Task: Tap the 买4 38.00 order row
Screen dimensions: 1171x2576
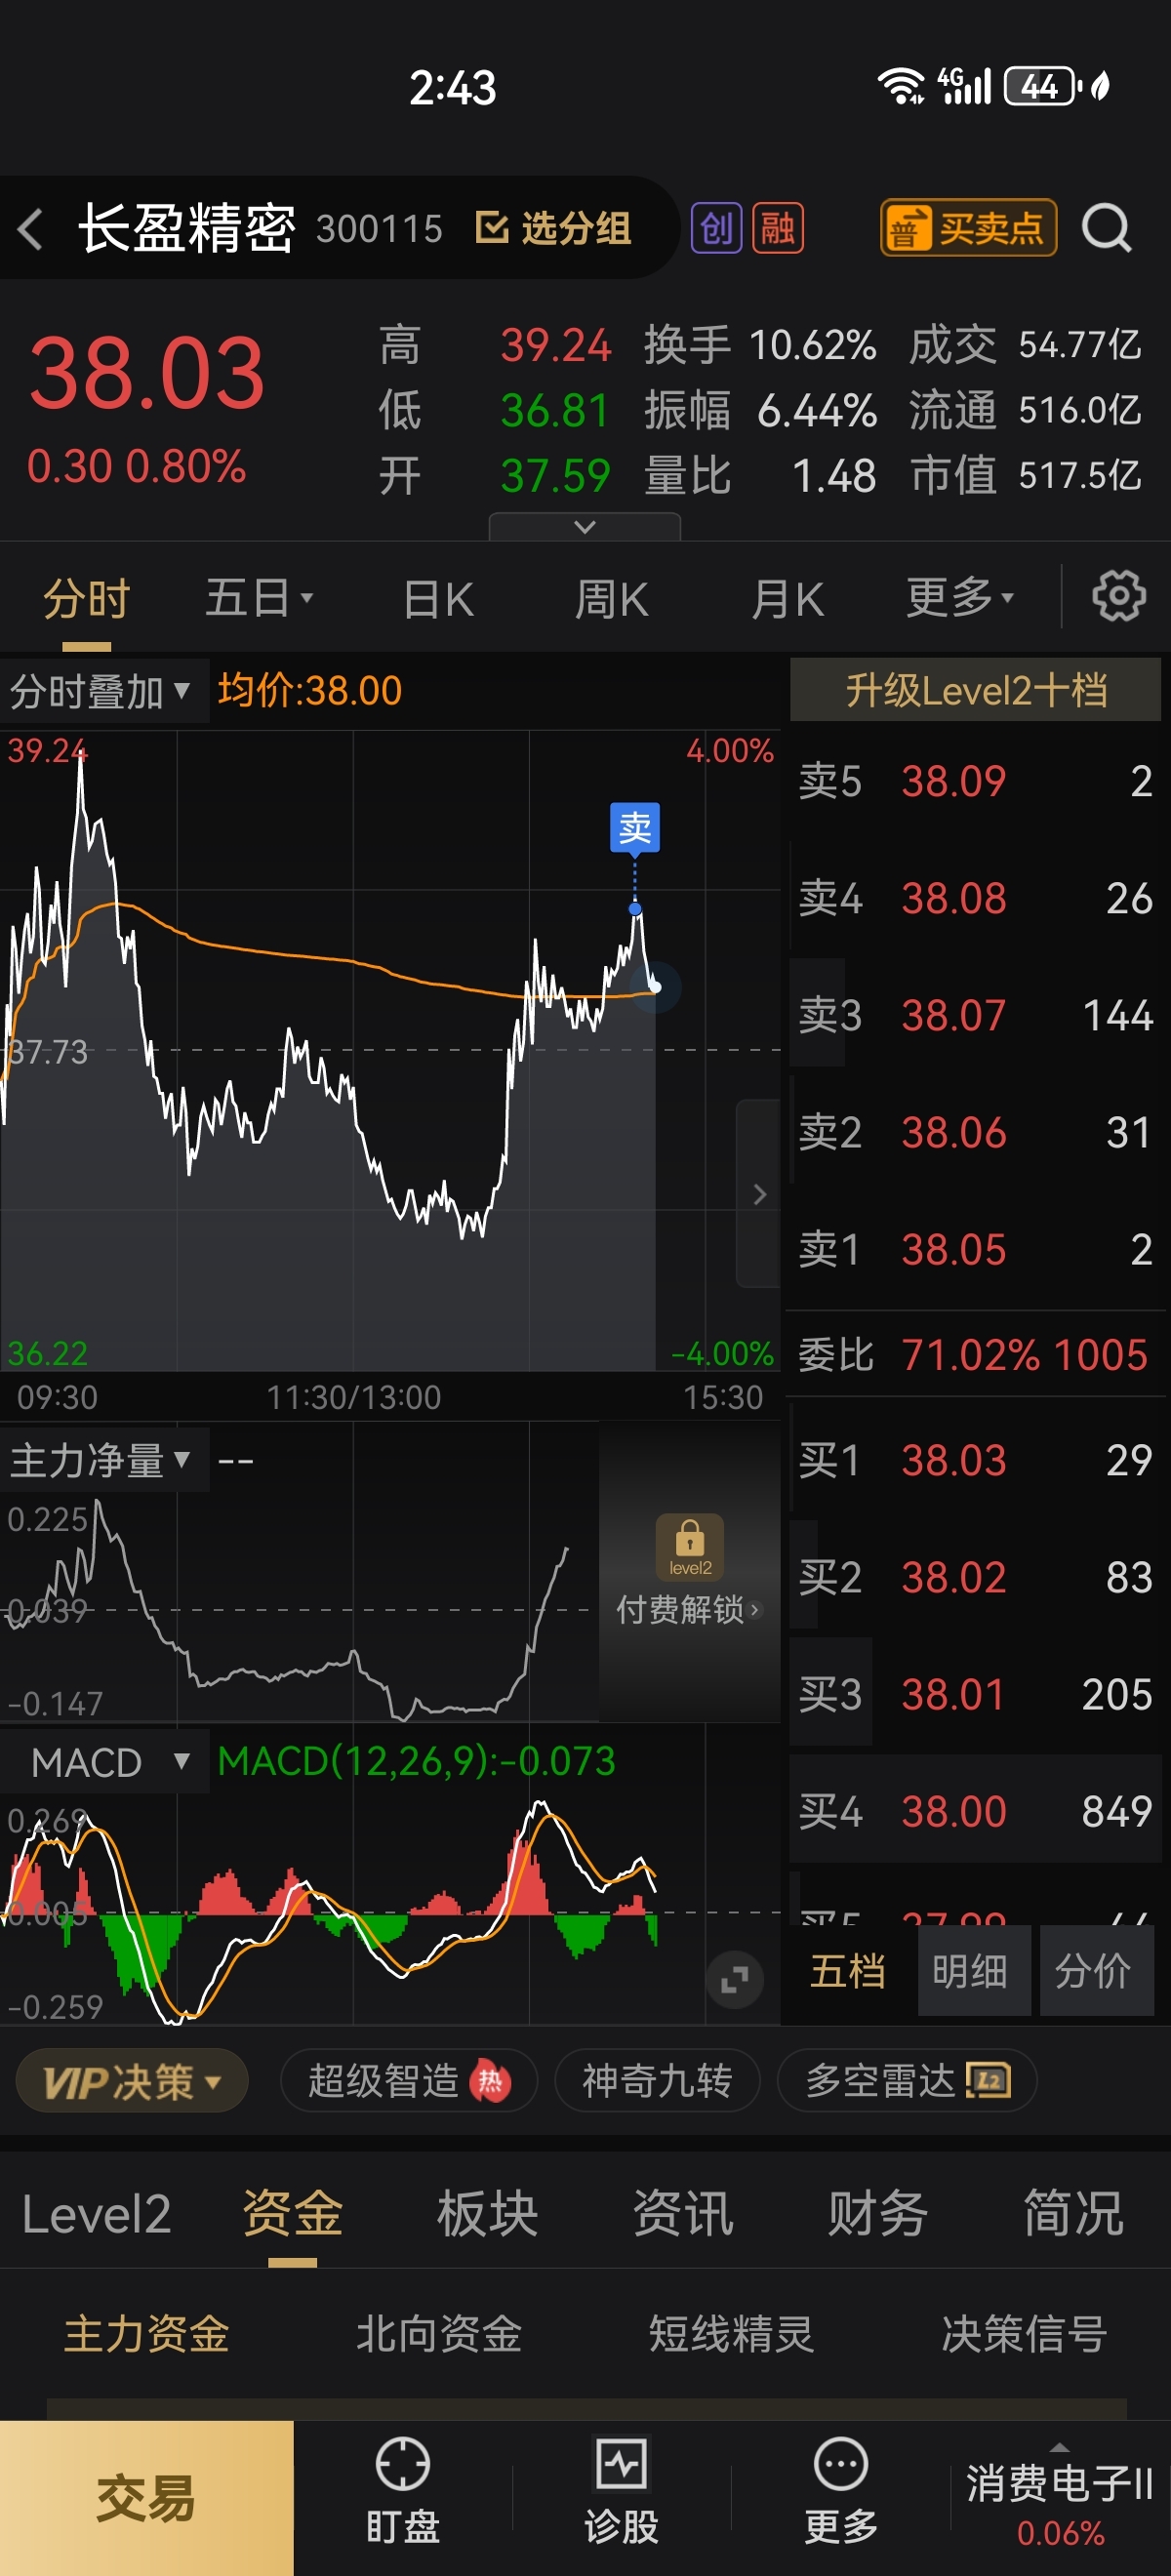Action: pyautogui.click(x=975, y=1811)
